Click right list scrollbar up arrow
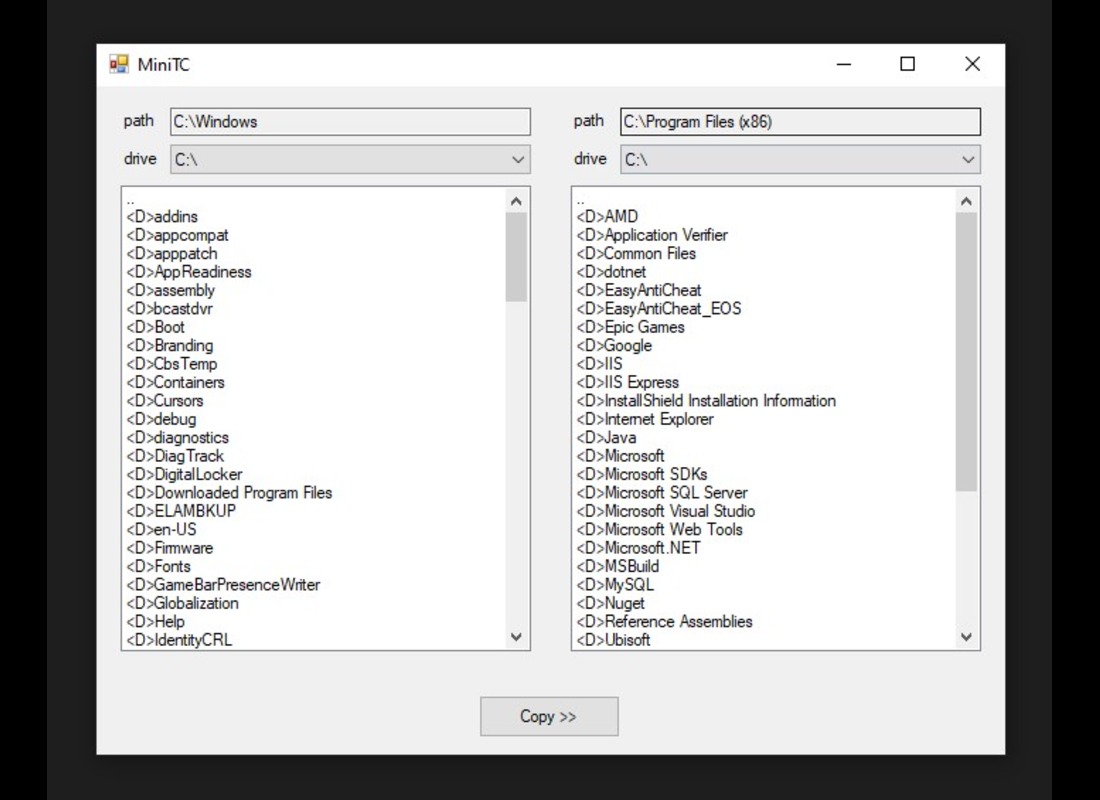 (966, 201)
